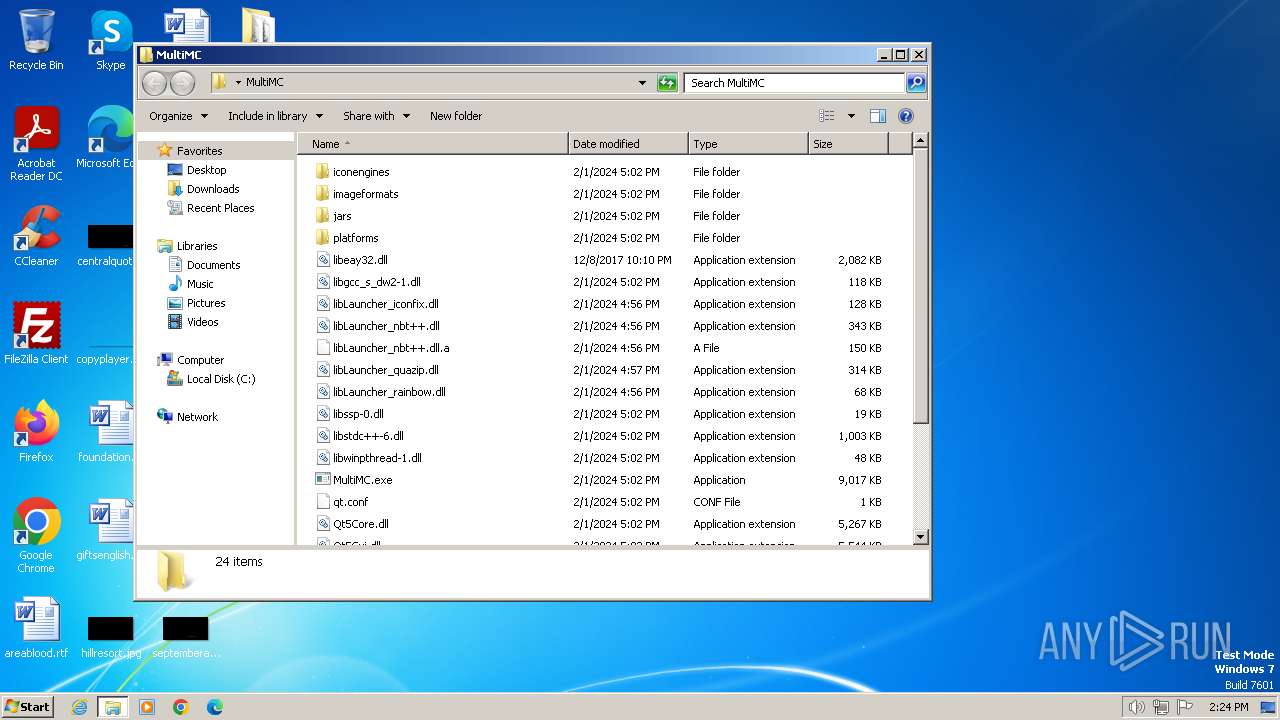Select libLauncher_rainbow.dll file
The image size is (1280, 720).
coord(389,392)
